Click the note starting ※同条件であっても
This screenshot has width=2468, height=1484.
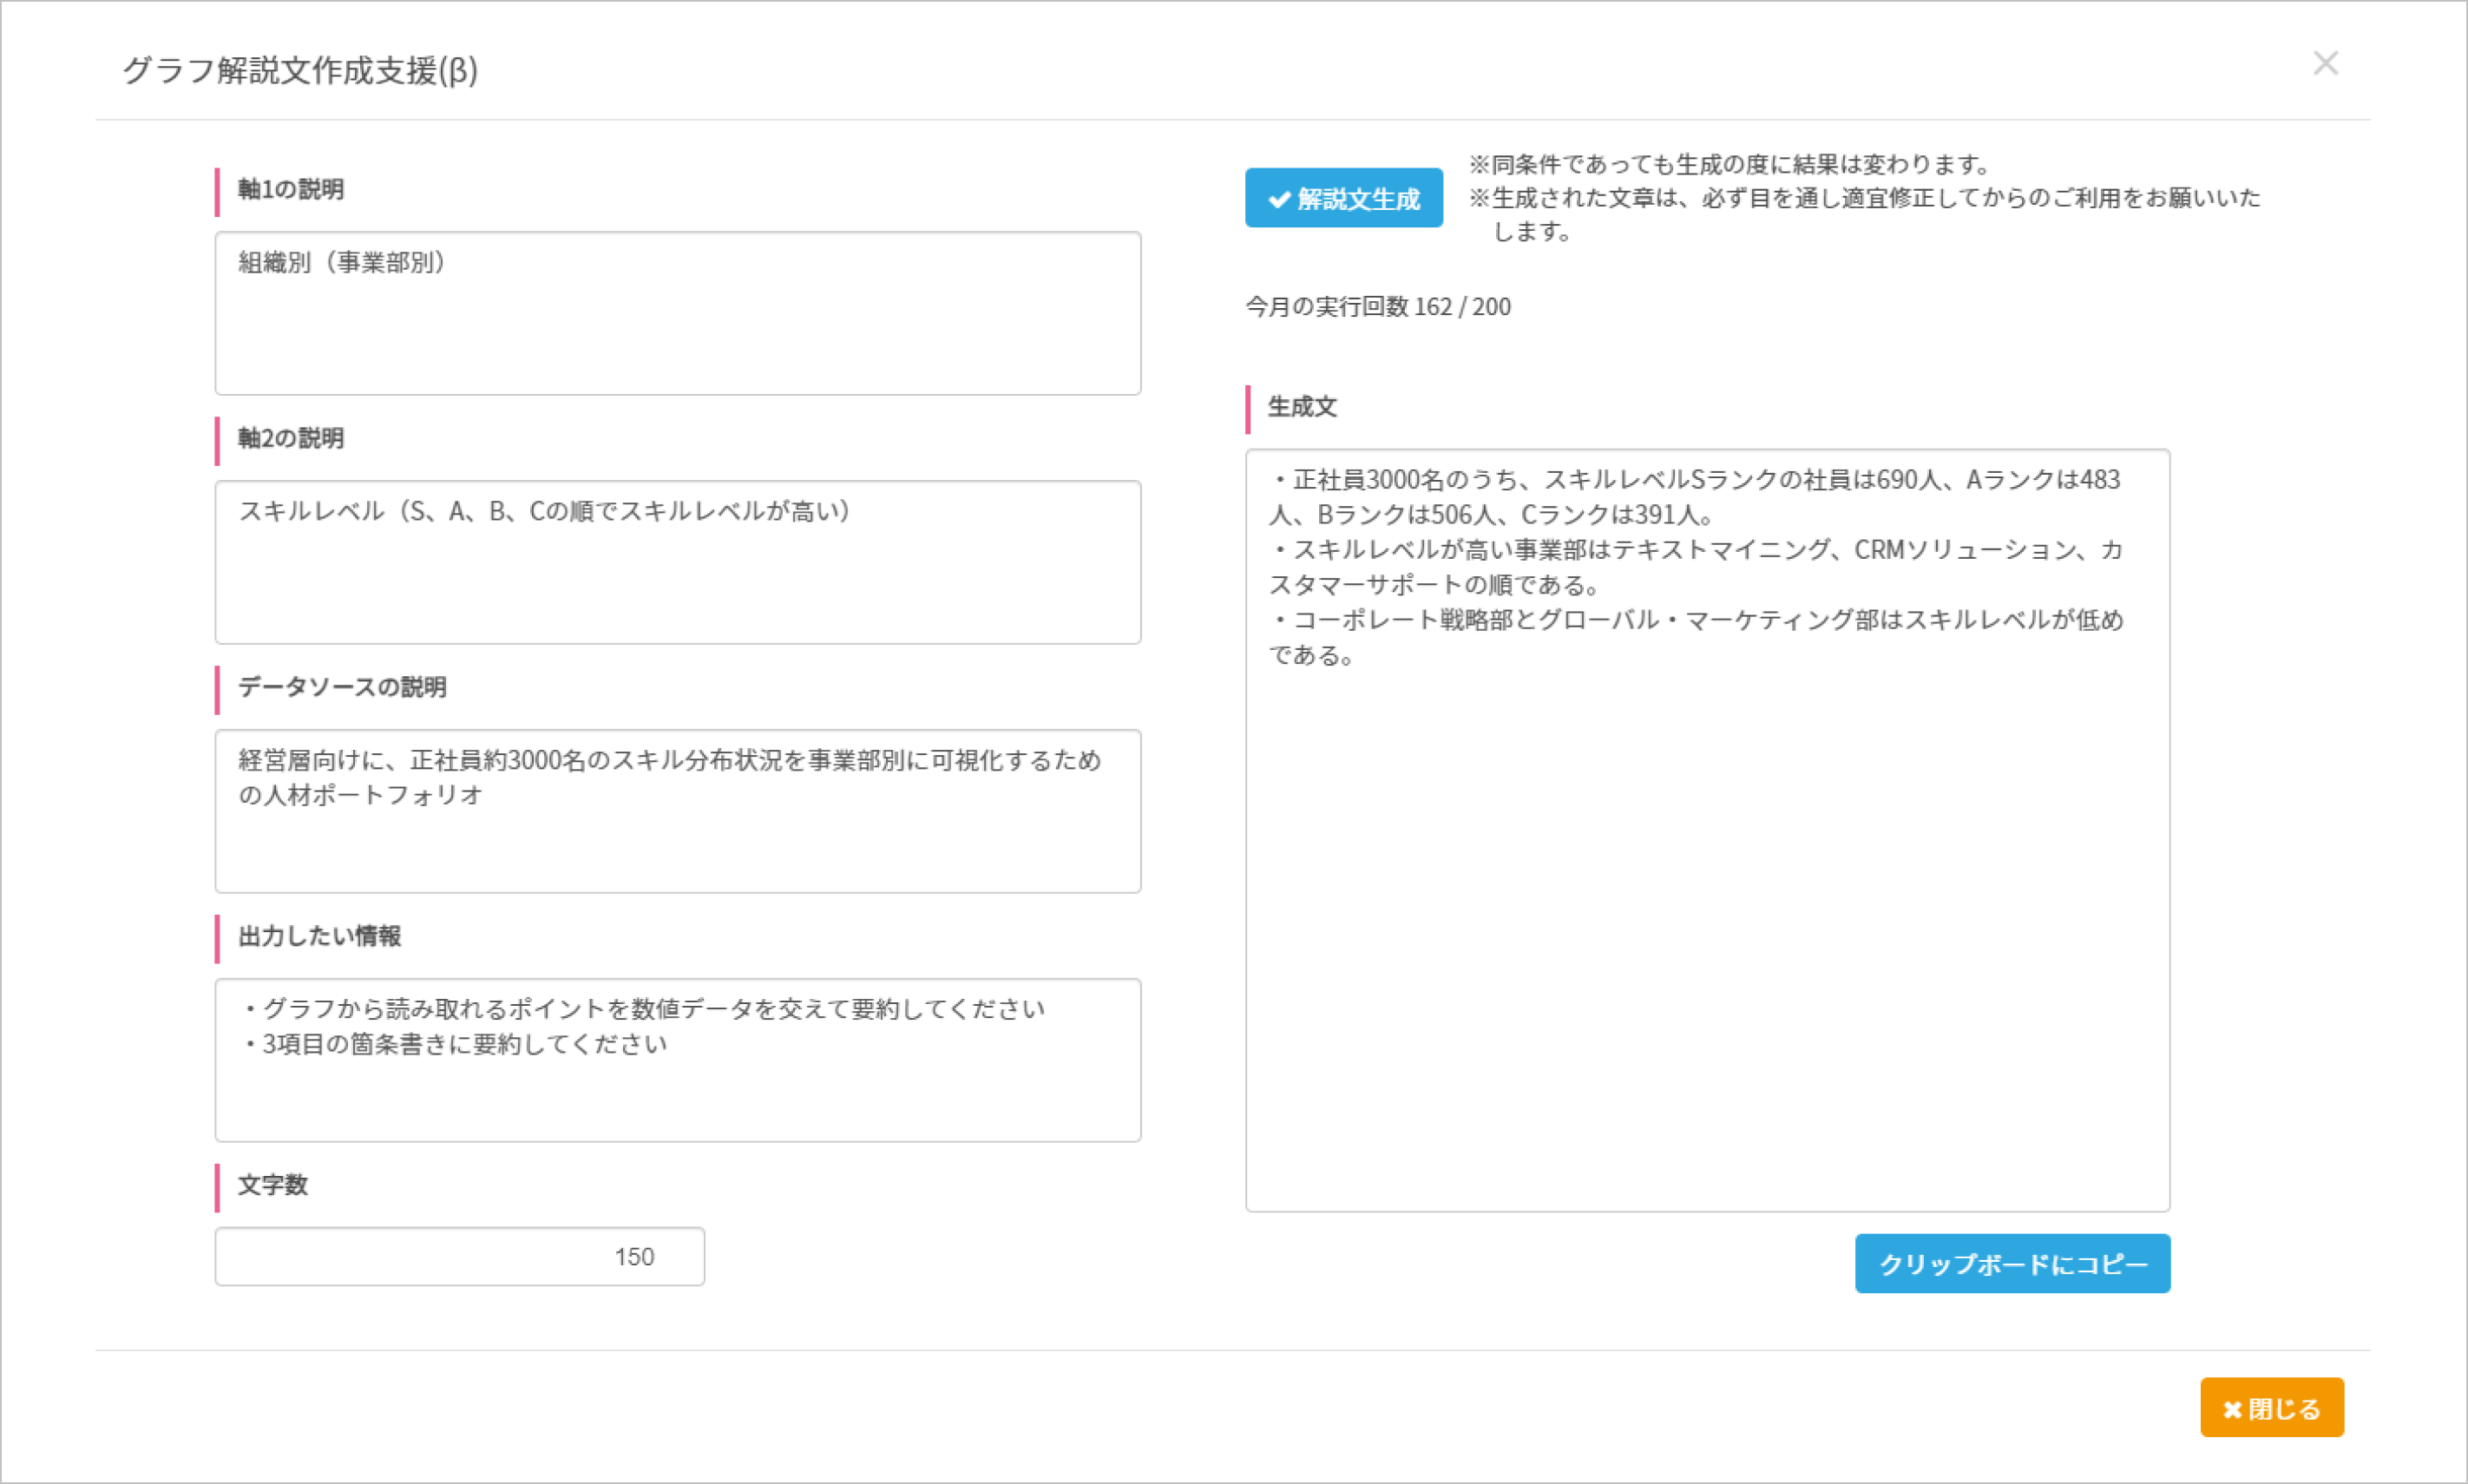pos(1732,164)
